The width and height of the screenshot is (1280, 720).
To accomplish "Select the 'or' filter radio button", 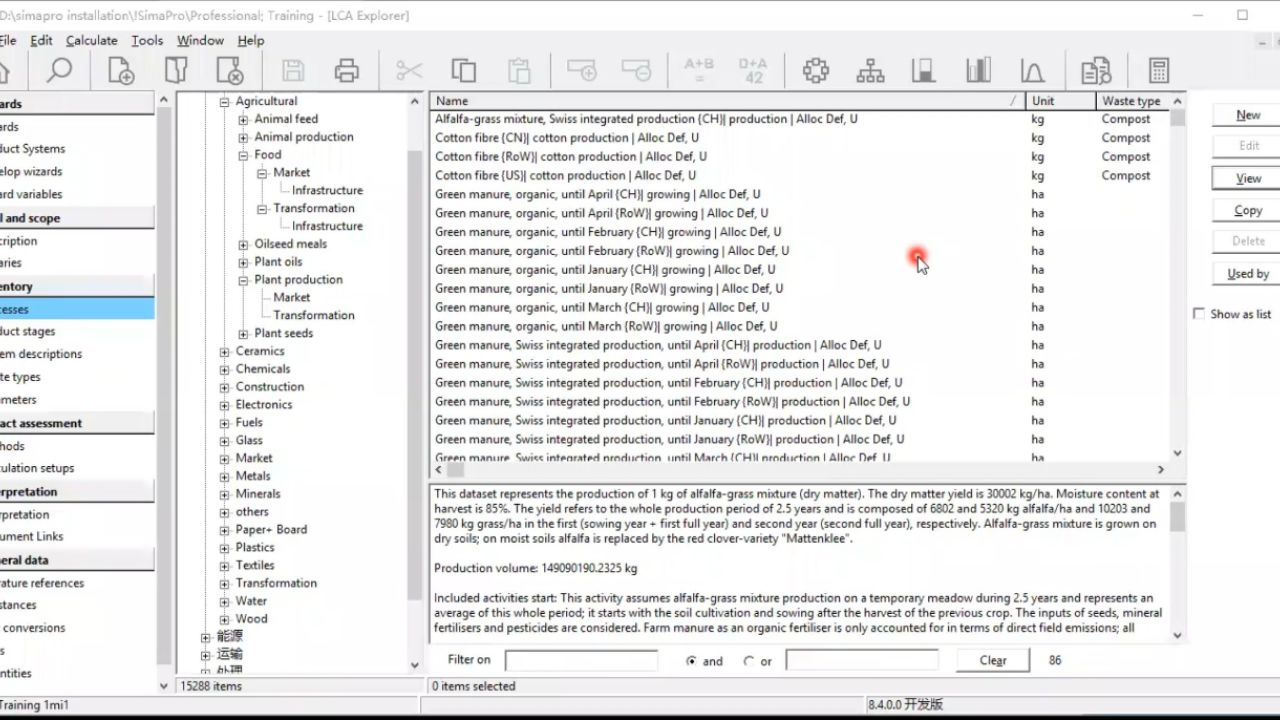I will pyautogui.click(x=749, y=660).
